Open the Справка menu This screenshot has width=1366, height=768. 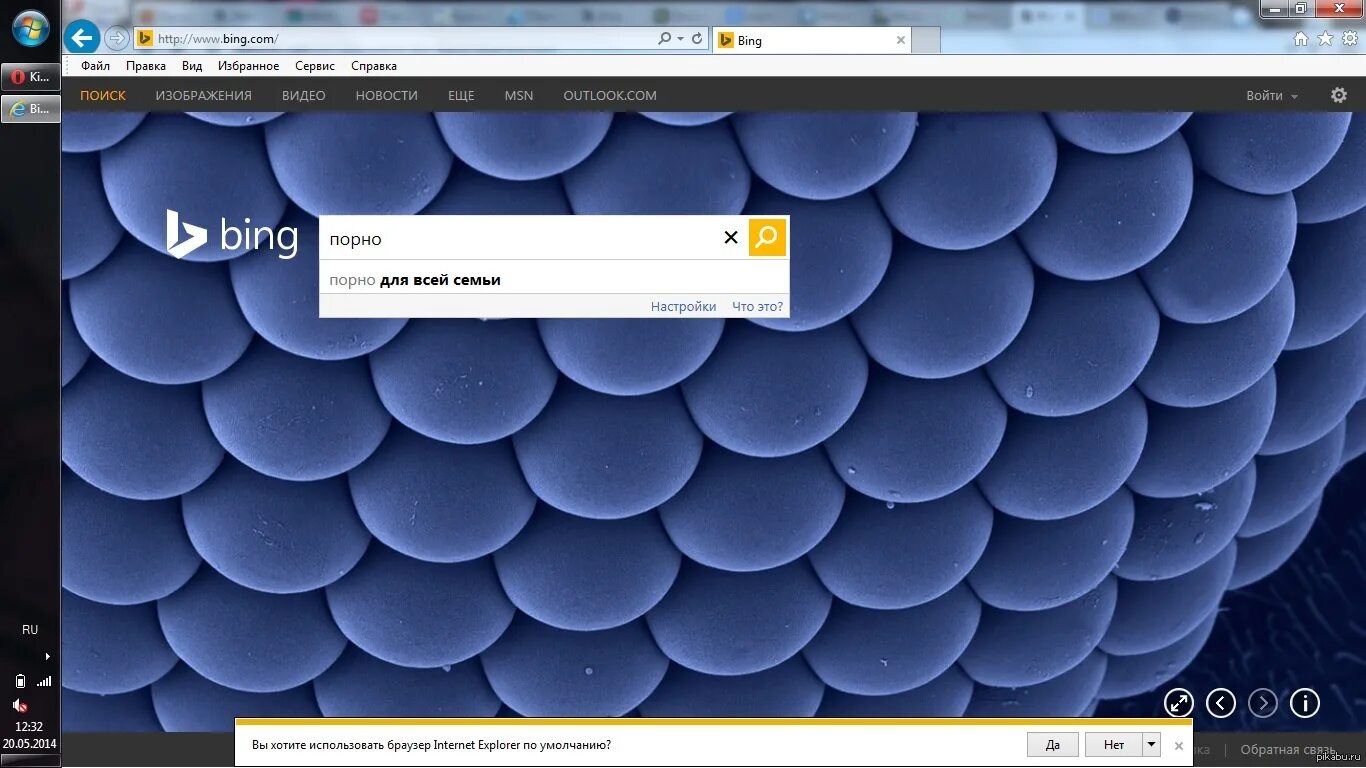[374, 66]
